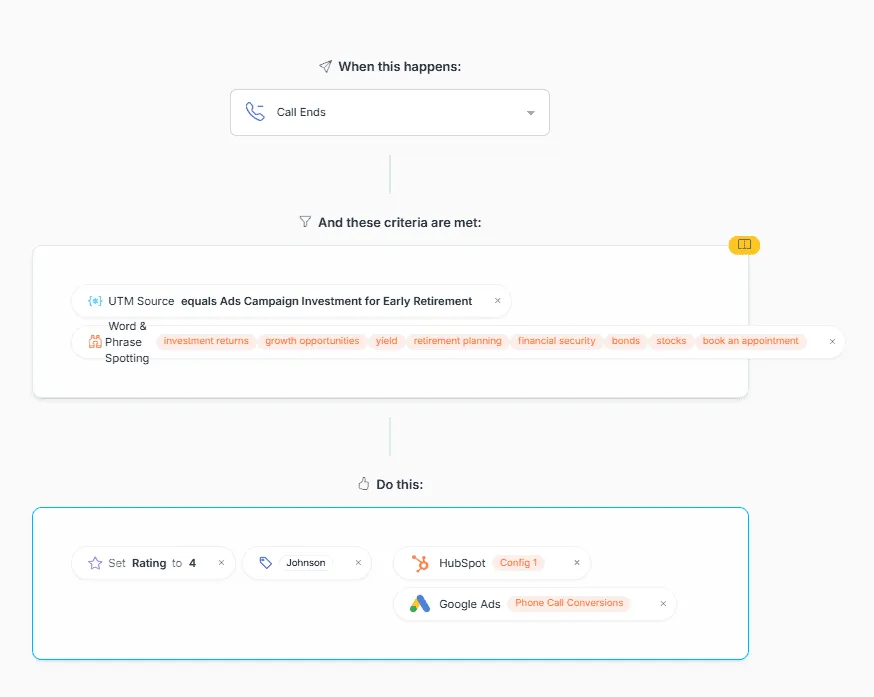Screen dimensions: 874x697
Task: Open the yellow book guide badge
Action: coord(744,244)
